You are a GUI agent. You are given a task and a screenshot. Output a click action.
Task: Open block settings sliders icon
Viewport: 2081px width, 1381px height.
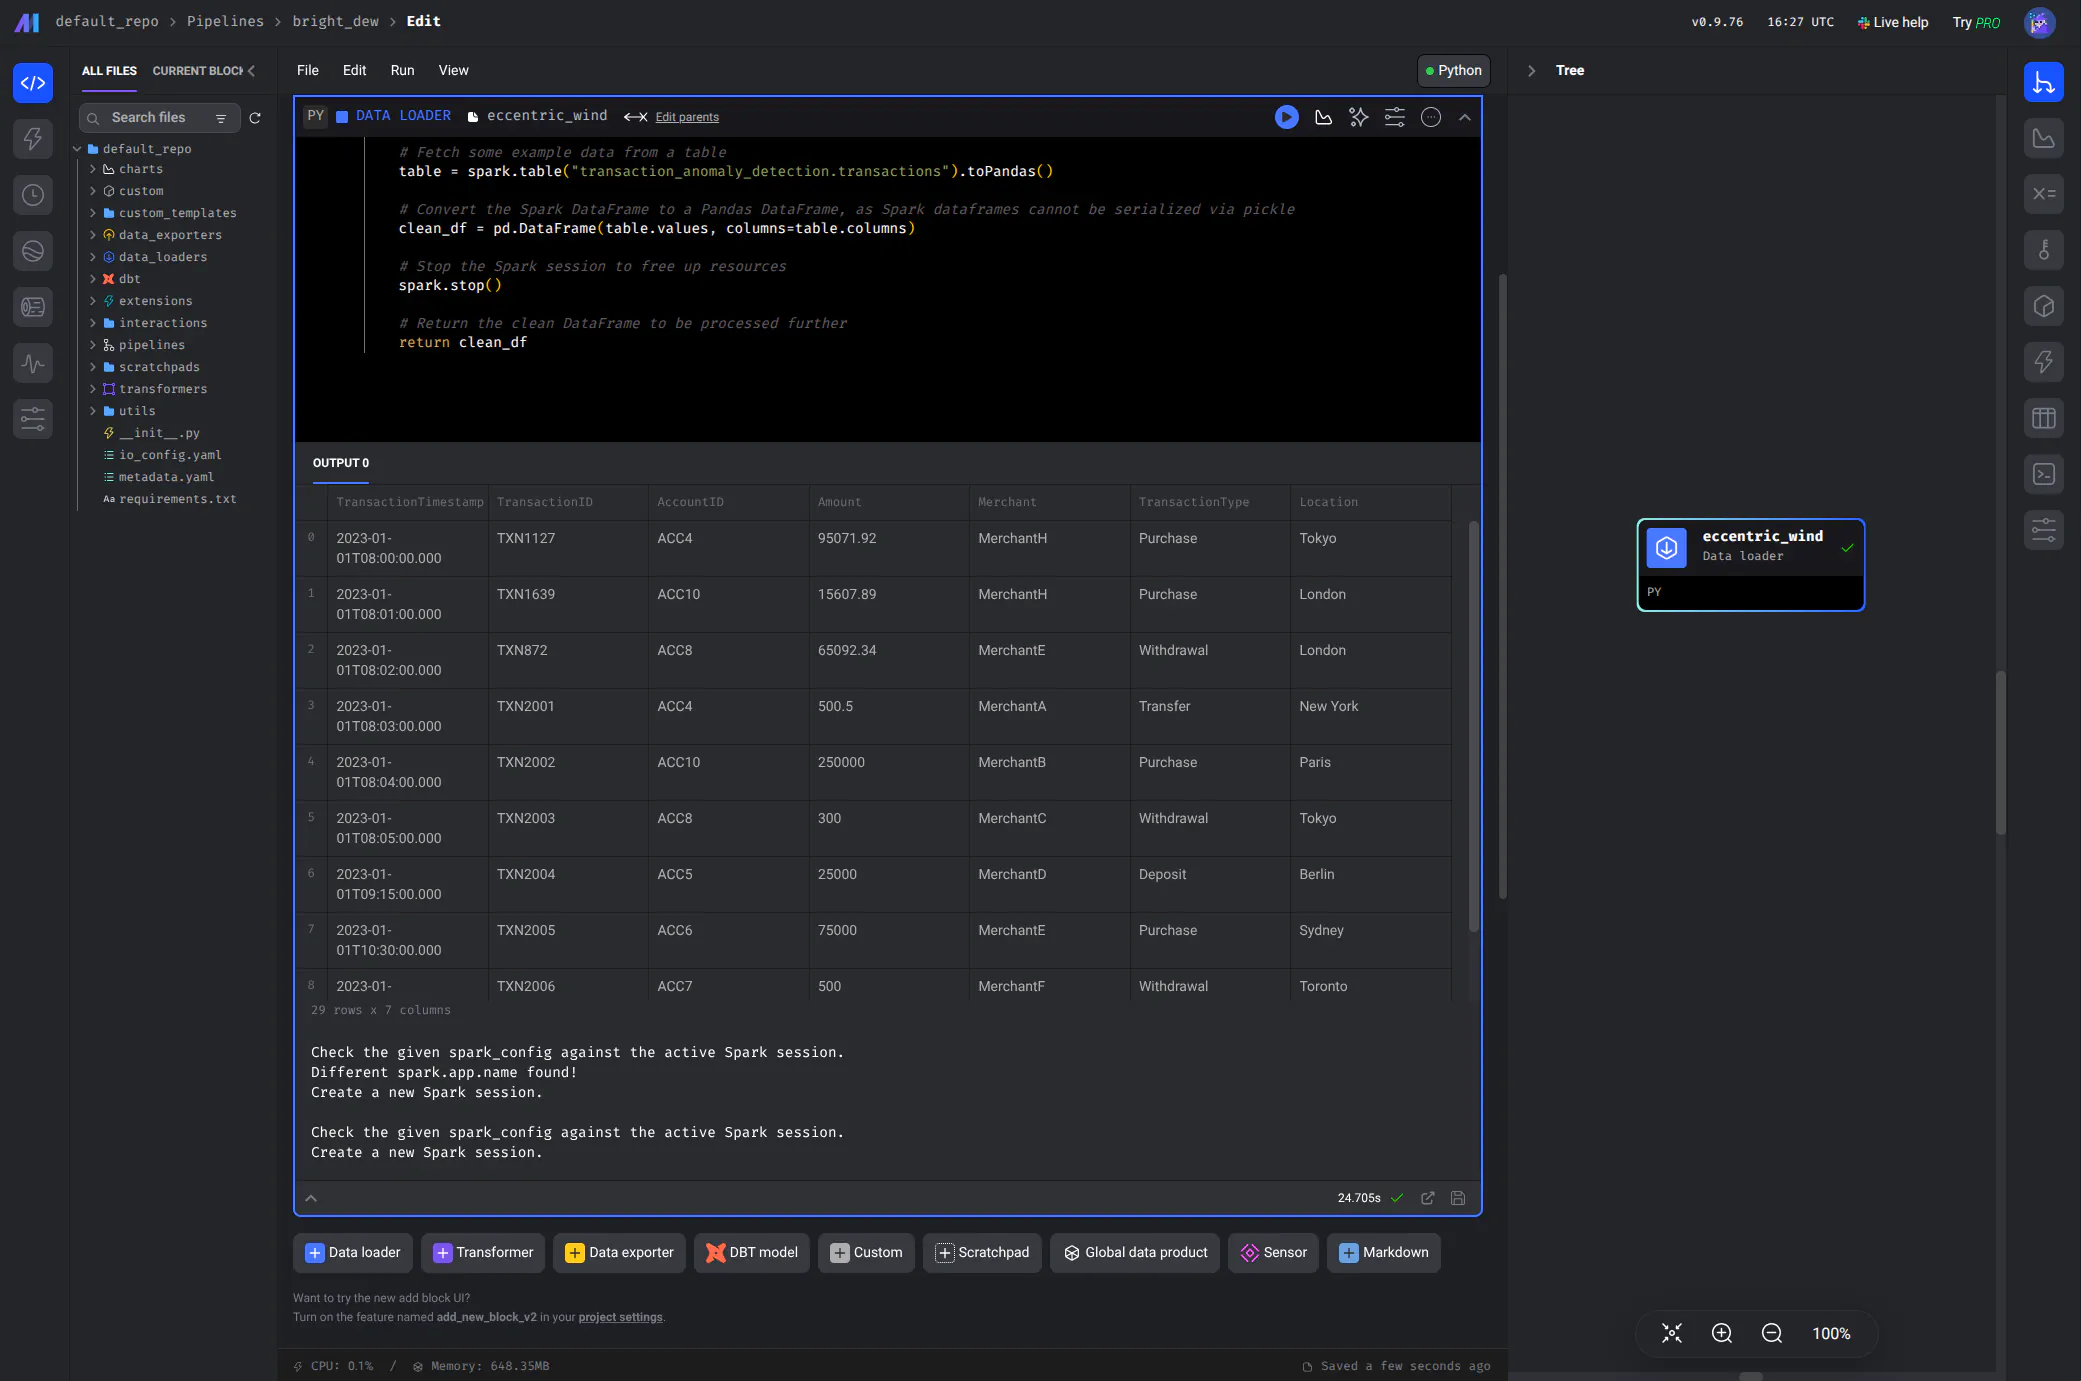click(1394, 117)
